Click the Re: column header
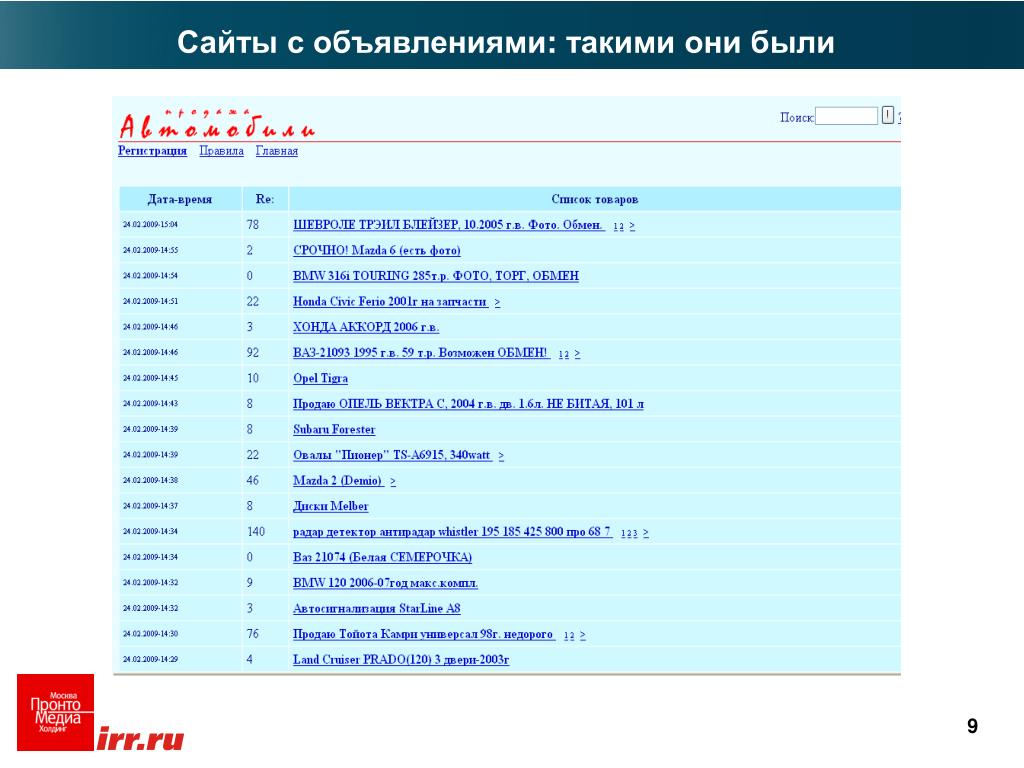The height and width of the screenshot is (768, 1024). pos(264,199)
